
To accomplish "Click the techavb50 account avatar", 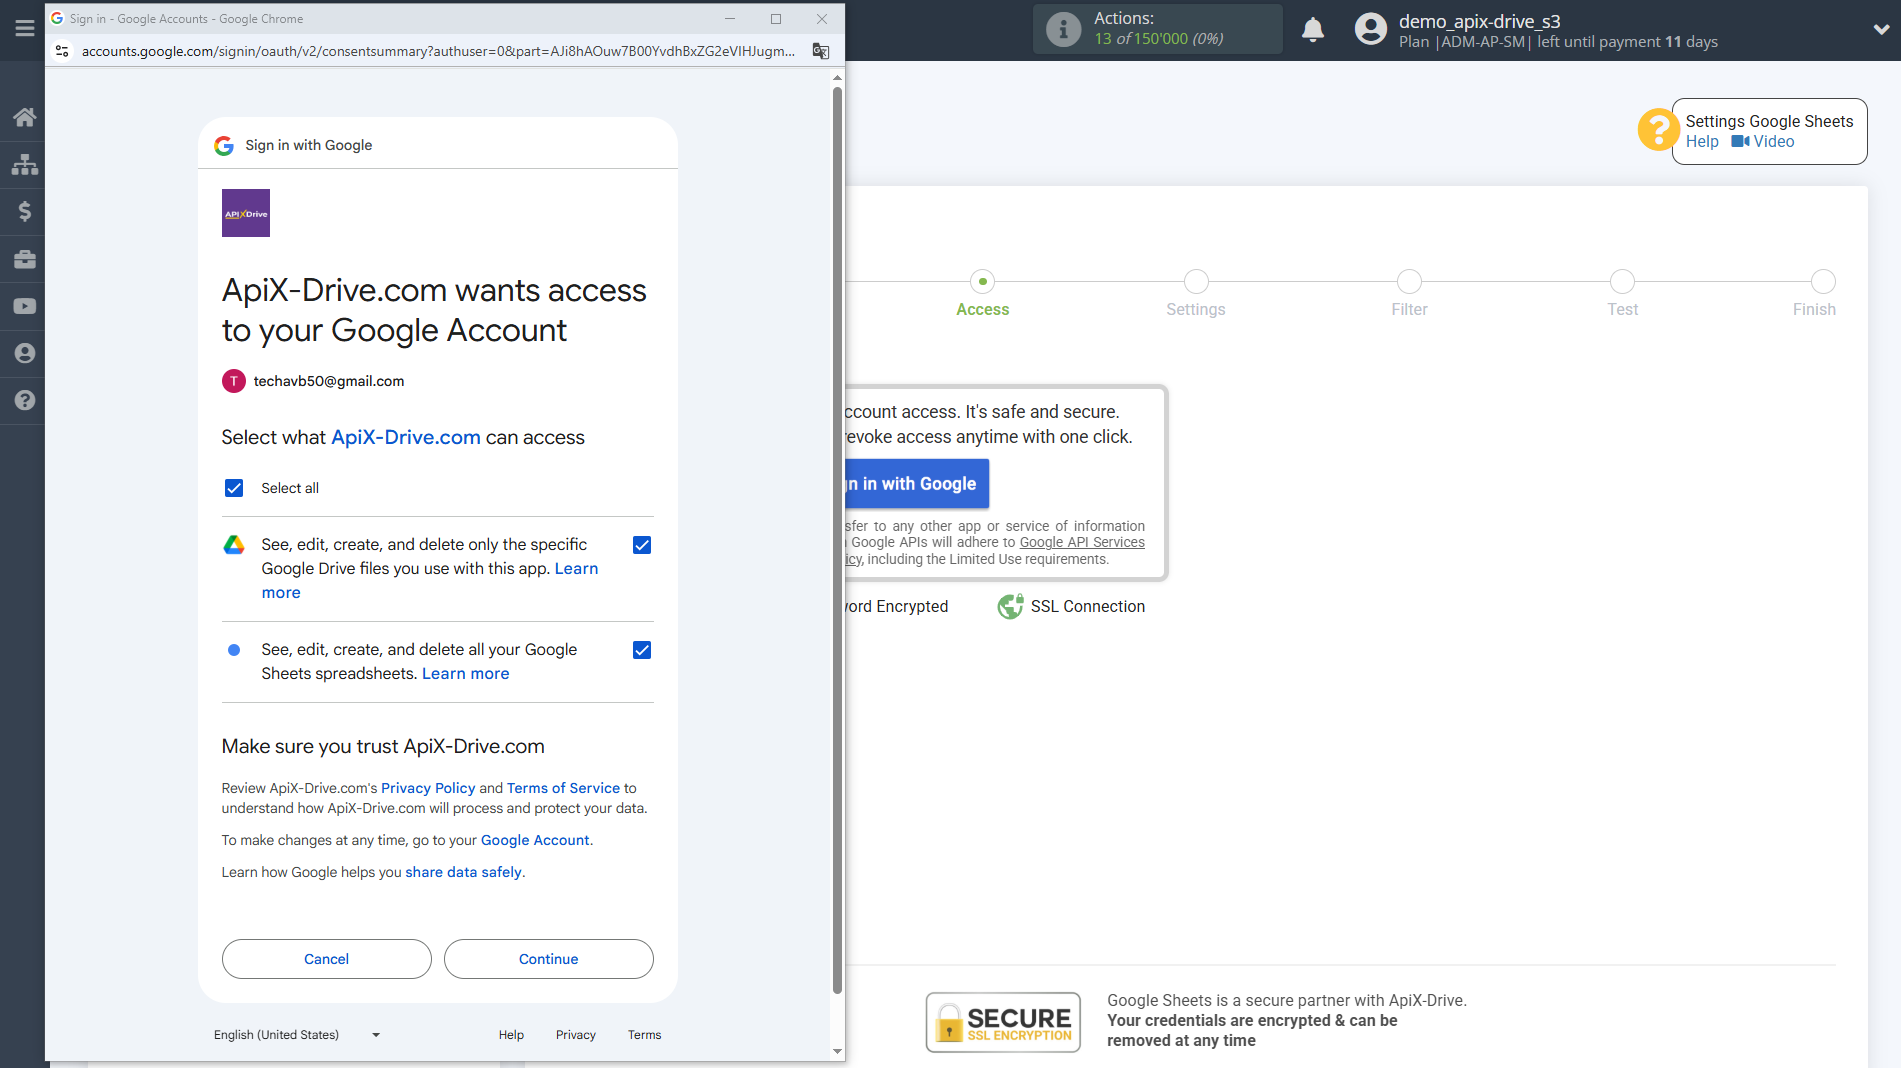I will point(234,381).
